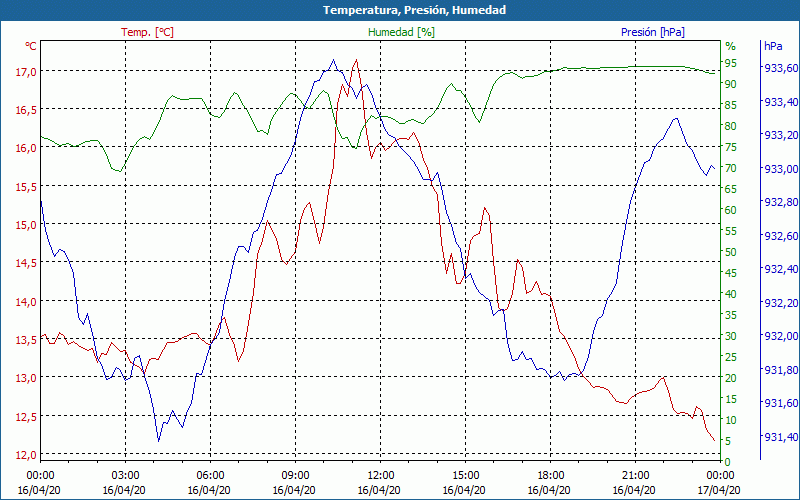Click the '15:00' time axis label
The image size is (800, 500).
pos(465,476)
